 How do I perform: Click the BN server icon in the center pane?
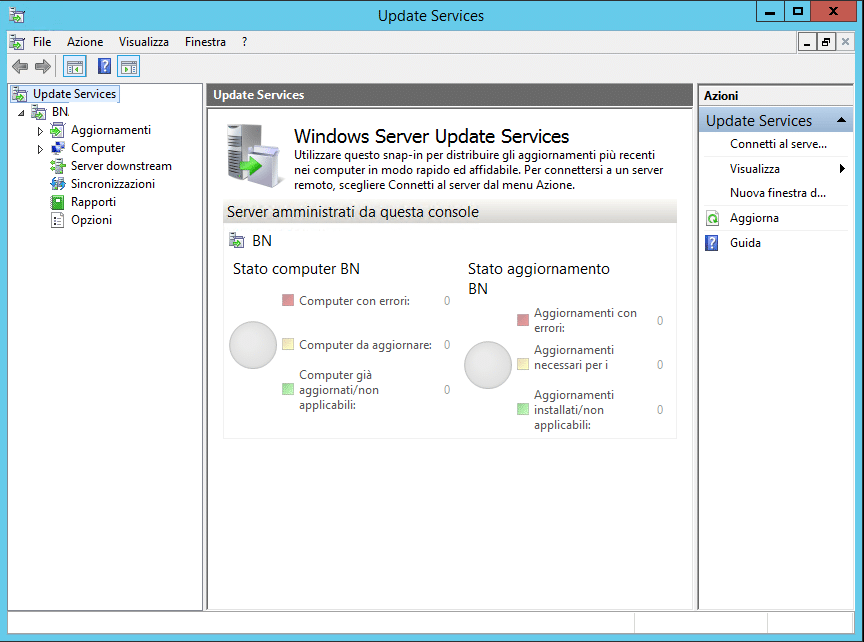[x=236, y=241]
